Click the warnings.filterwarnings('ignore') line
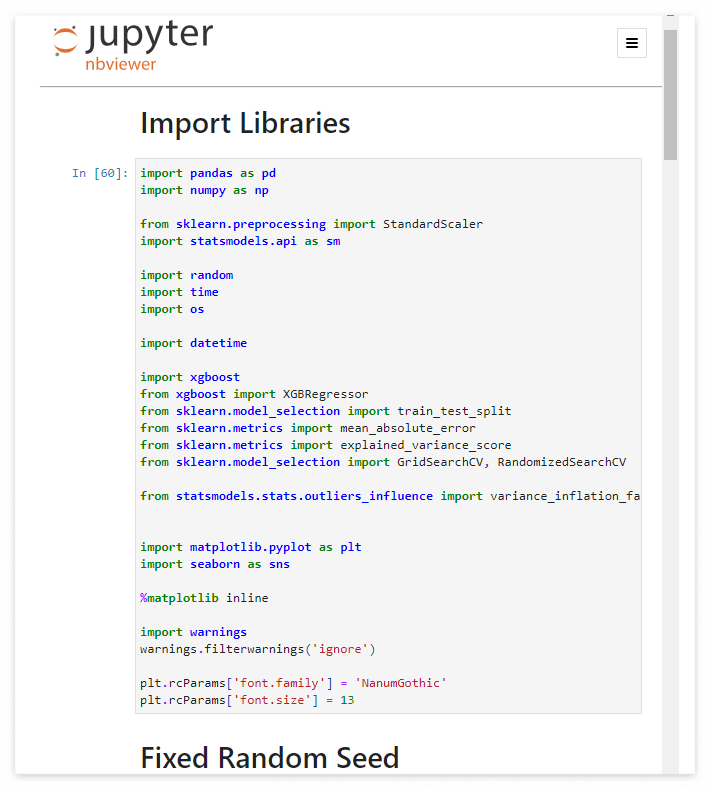710x789 pixels. click(x=258, y=650)
